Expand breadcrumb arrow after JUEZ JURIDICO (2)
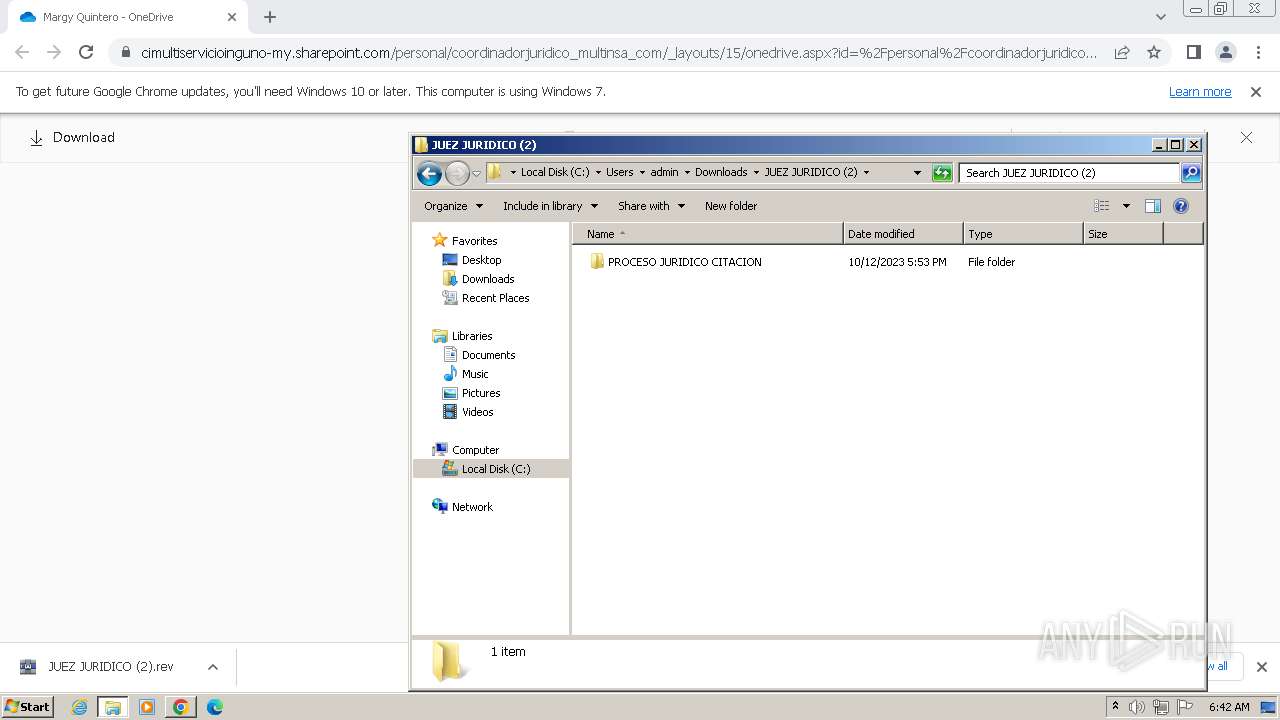Image resolution: width=1280 pixels, height=720 pixels. [866, 172]
